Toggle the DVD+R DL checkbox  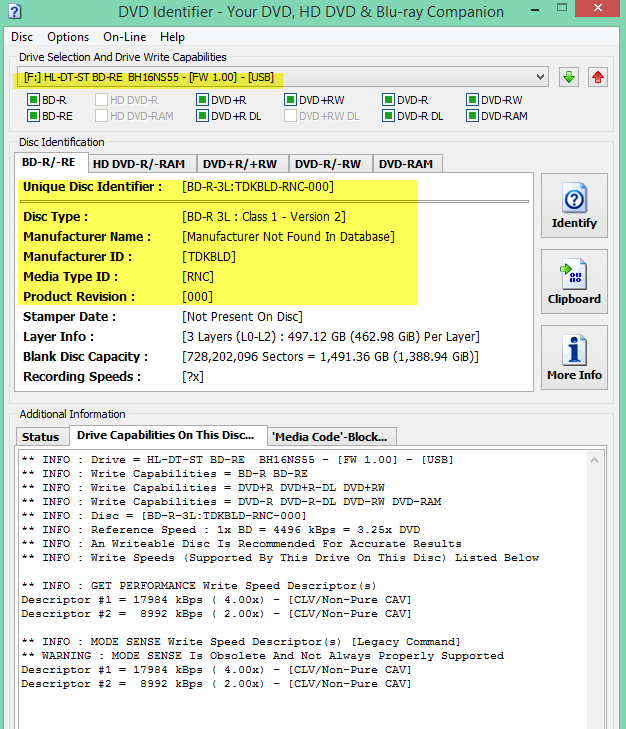pos(202,116)
